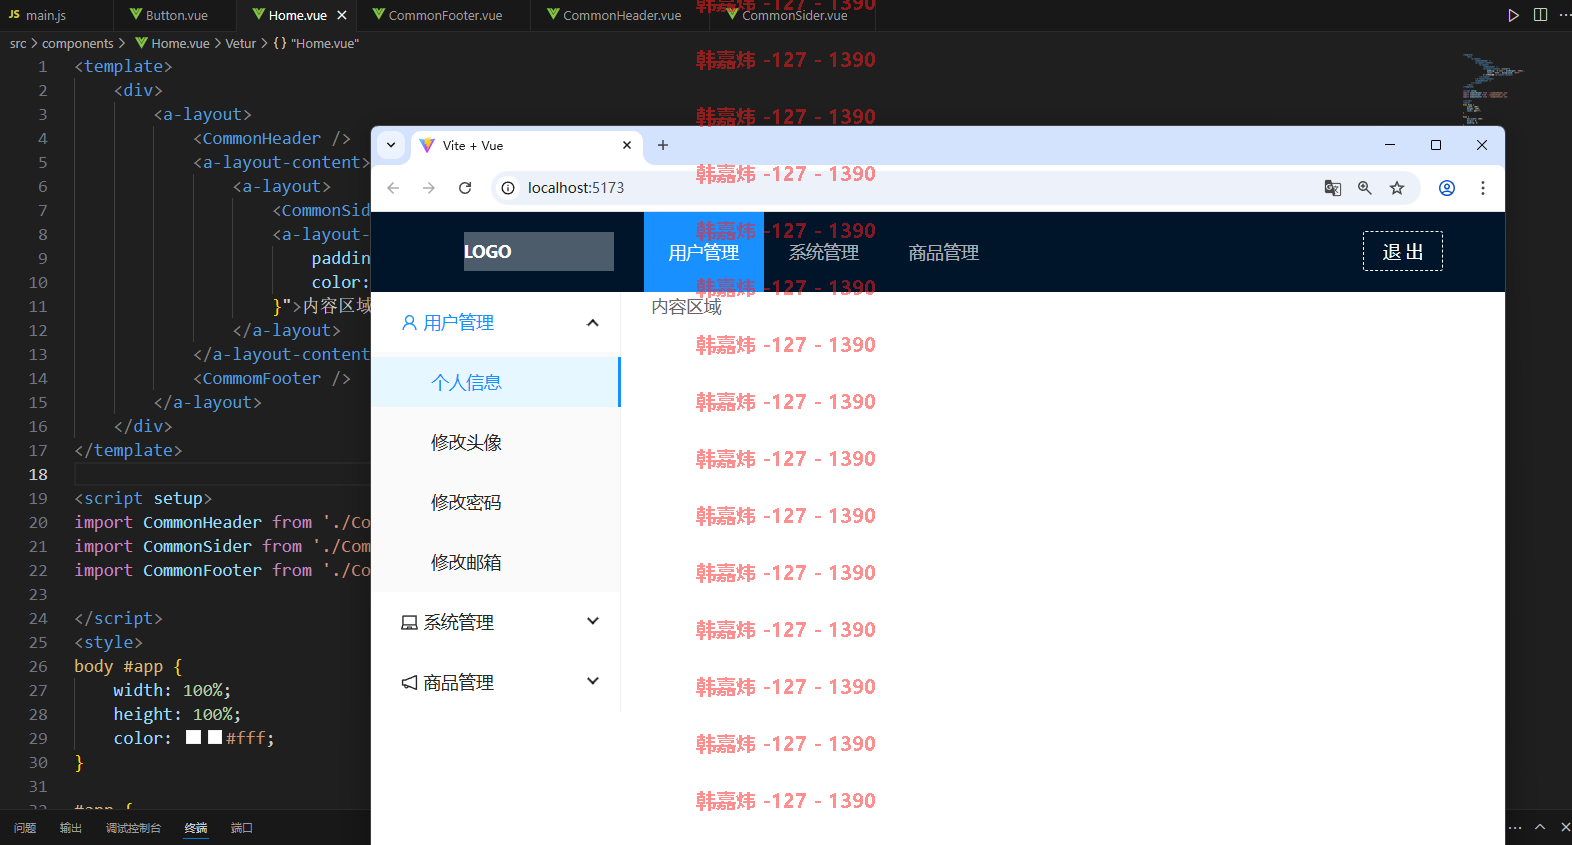Open more actions ellipsis in editor title bar

point(1564,15)
